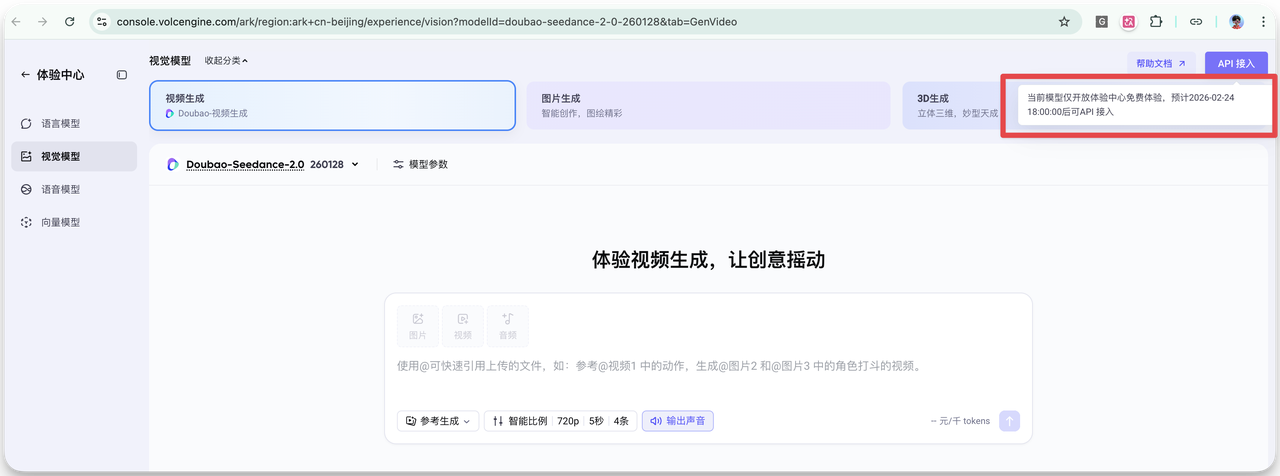Change the 720p resolution setting
The height and width of the screenshot is (476, 1280).
(568, 421)
